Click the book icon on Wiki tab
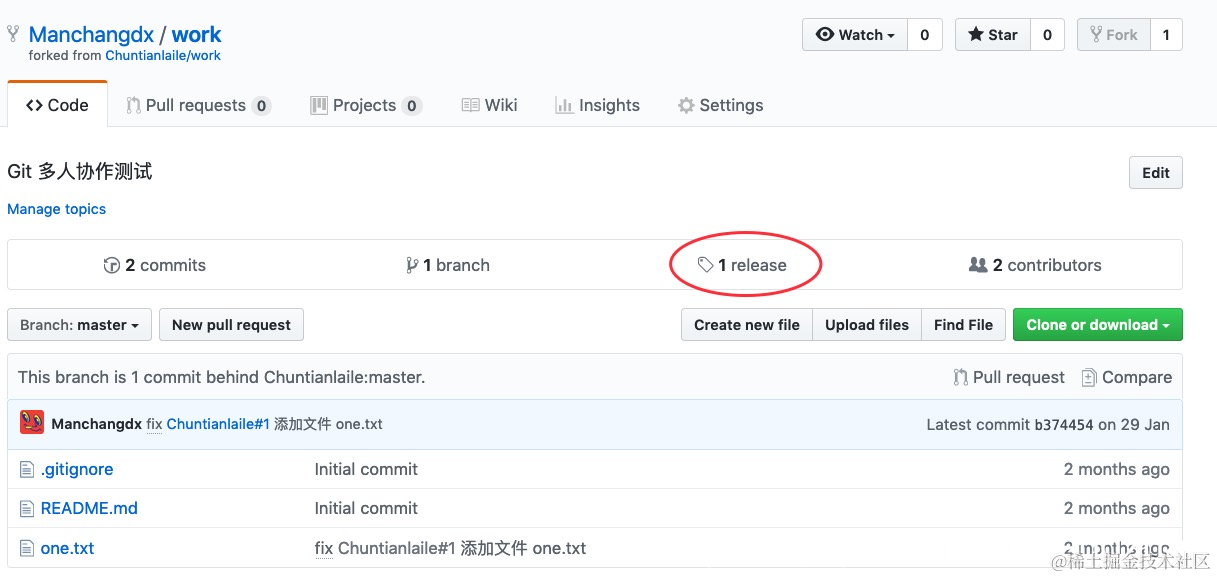Image resolution: width=1217 pixels, height=578 pixels. coord(470,105)
